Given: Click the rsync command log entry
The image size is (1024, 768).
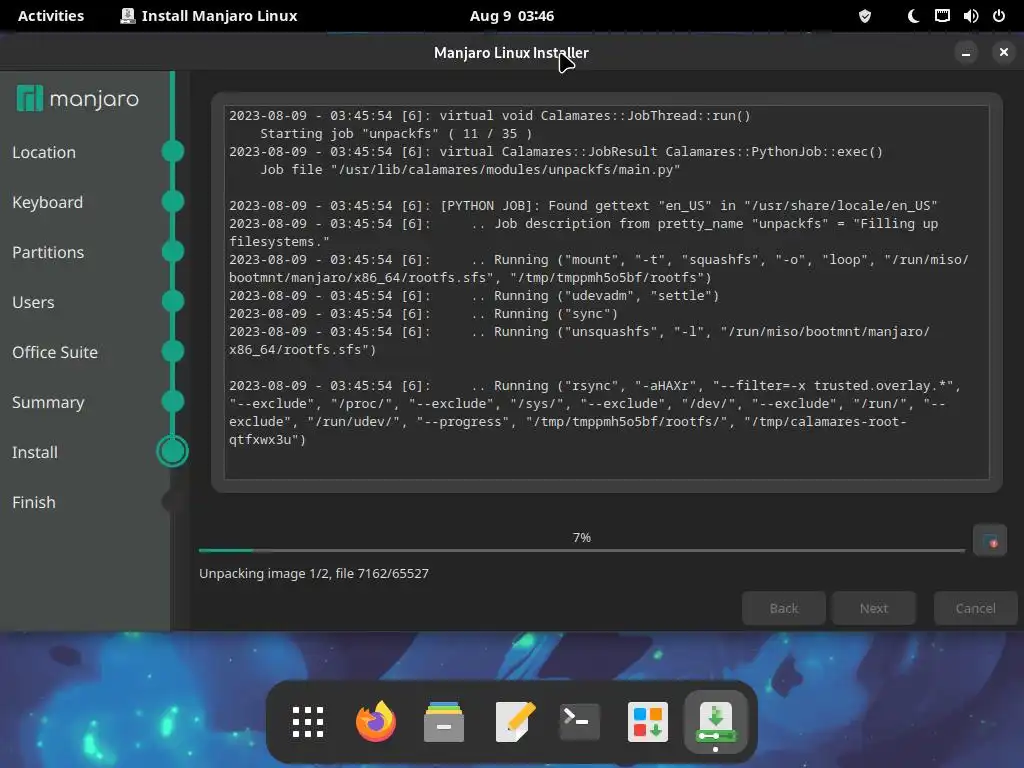Looking at the screenshot, I should click(x=595, y=413).
